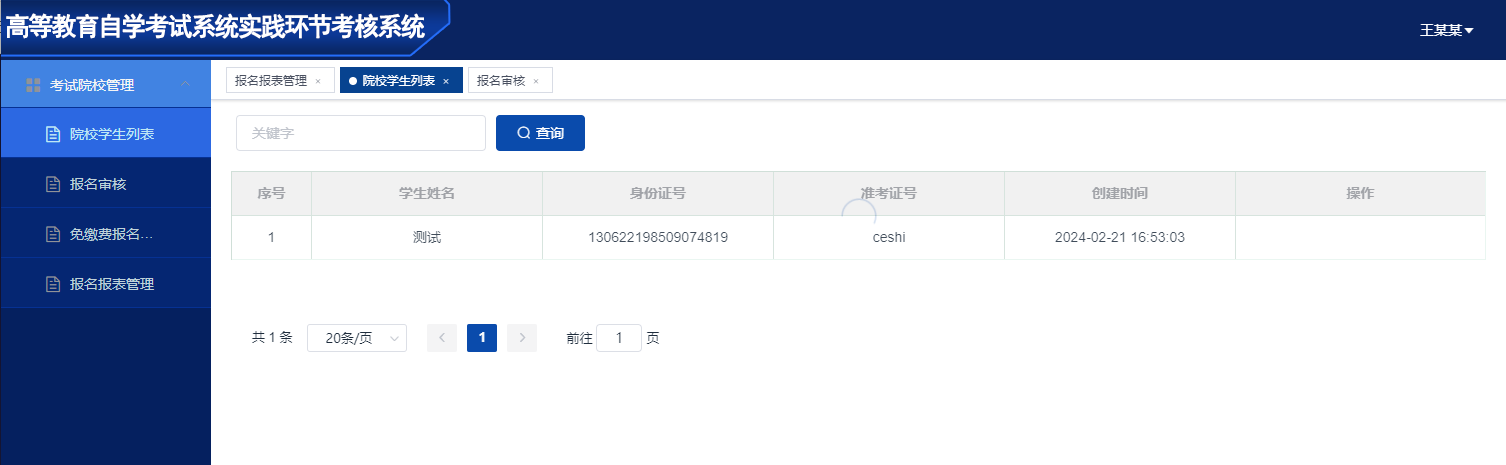Image resolution: width=1506 pixels, height=465 pixels.
Task: Click document icon next to 院校学生列表
Action: [x=54, y=134]
